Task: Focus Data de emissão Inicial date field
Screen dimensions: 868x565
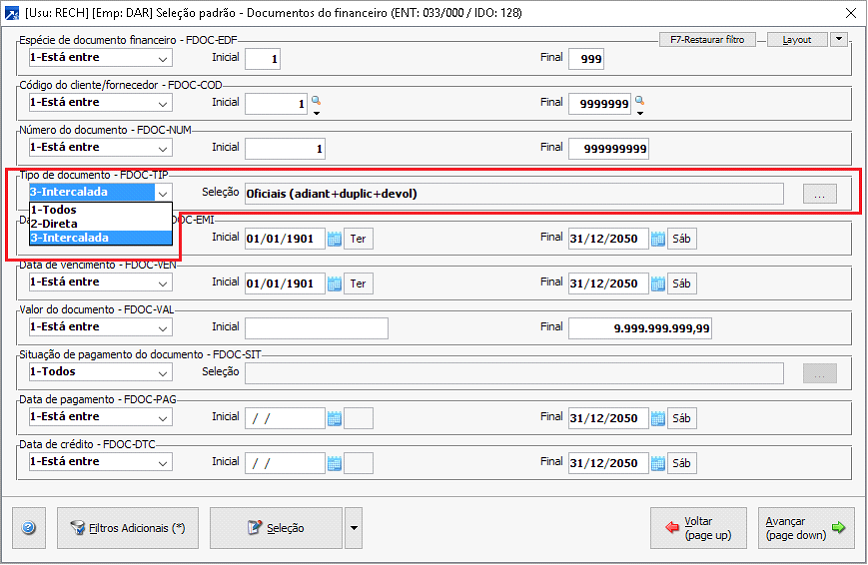Action: [285, 239]
